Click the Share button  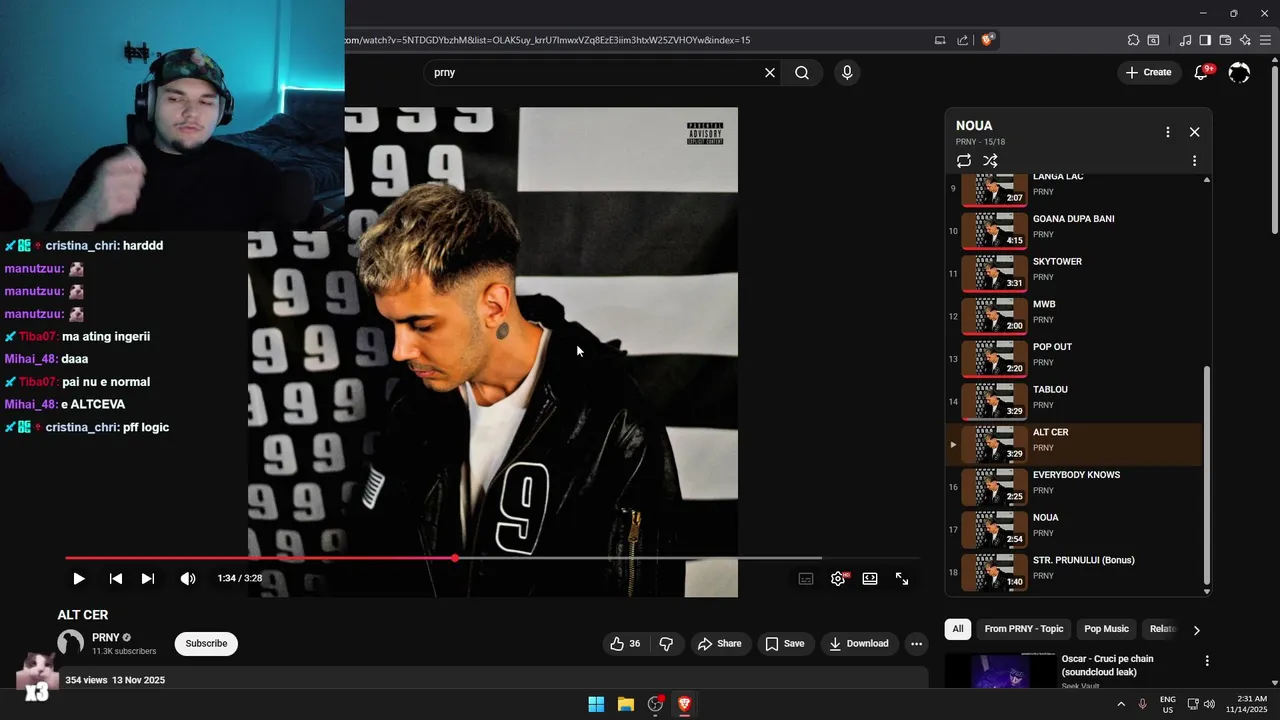719,644
